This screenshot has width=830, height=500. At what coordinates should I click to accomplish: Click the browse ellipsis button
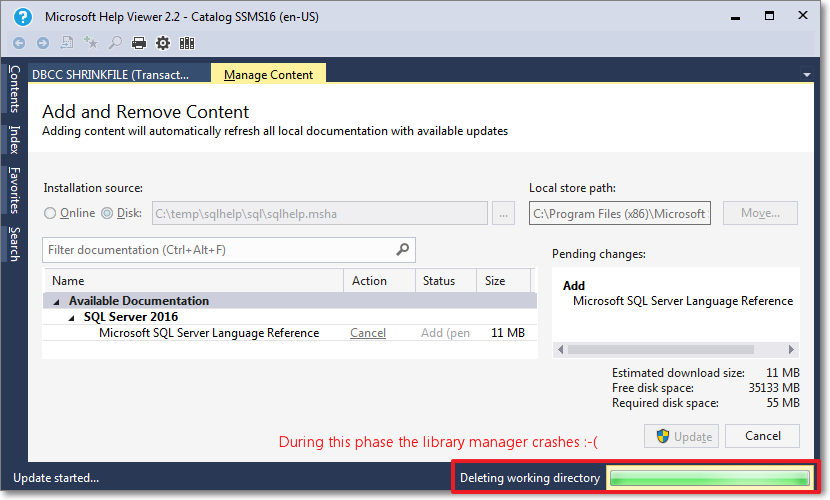click(503, 213)
